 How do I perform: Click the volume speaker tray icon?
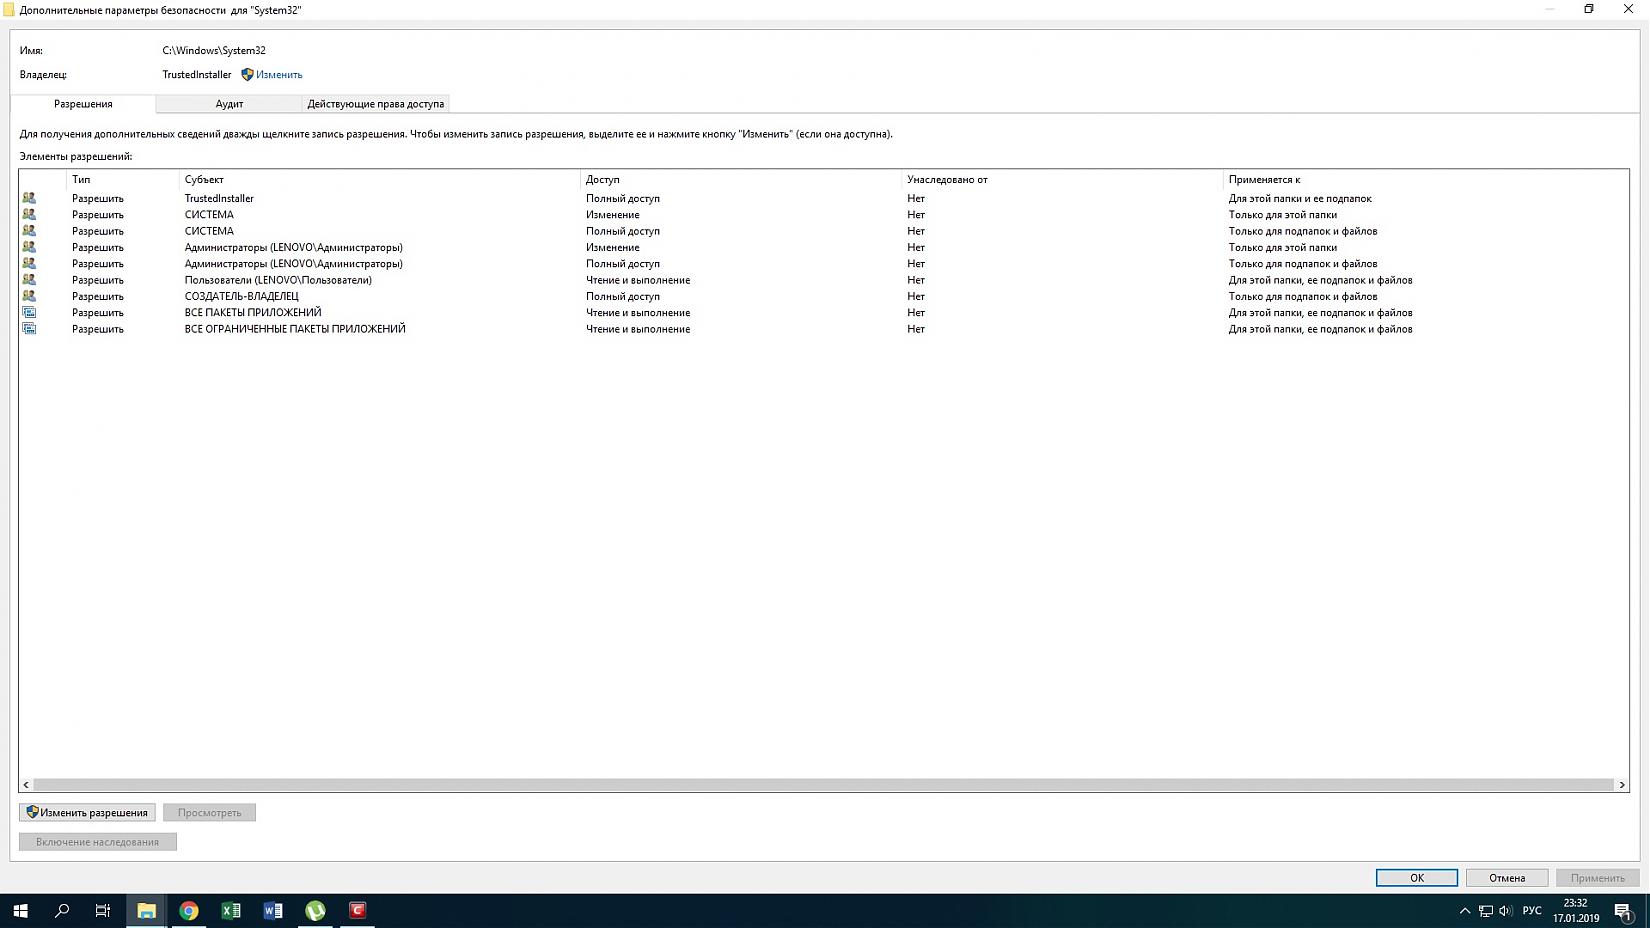coord(1505,910)
